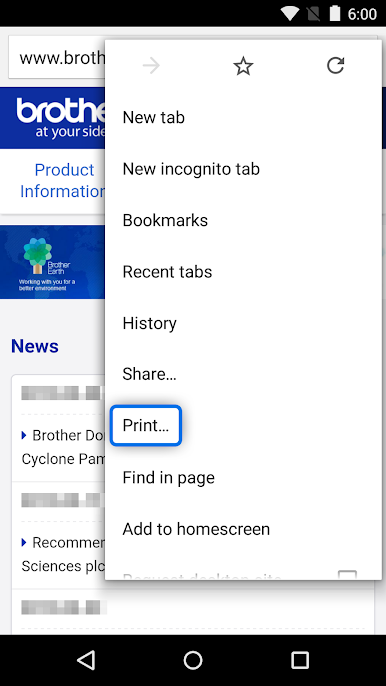Tap the Wi-Fi signal status icon
This screenshot has height=686, width=386.
pyautogui.click(x=290, y=14)
